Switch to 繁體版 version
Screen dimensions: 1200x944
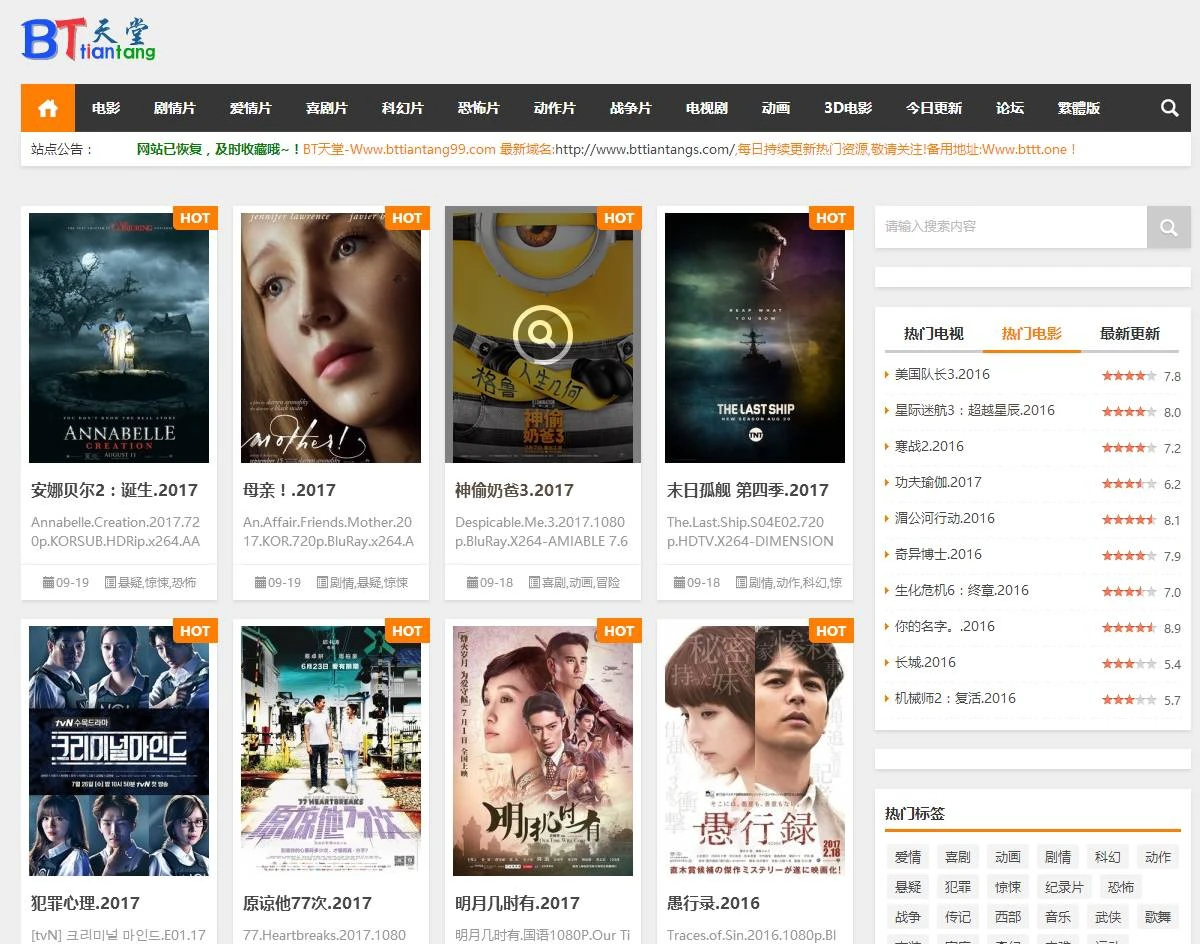(1079, 108)
